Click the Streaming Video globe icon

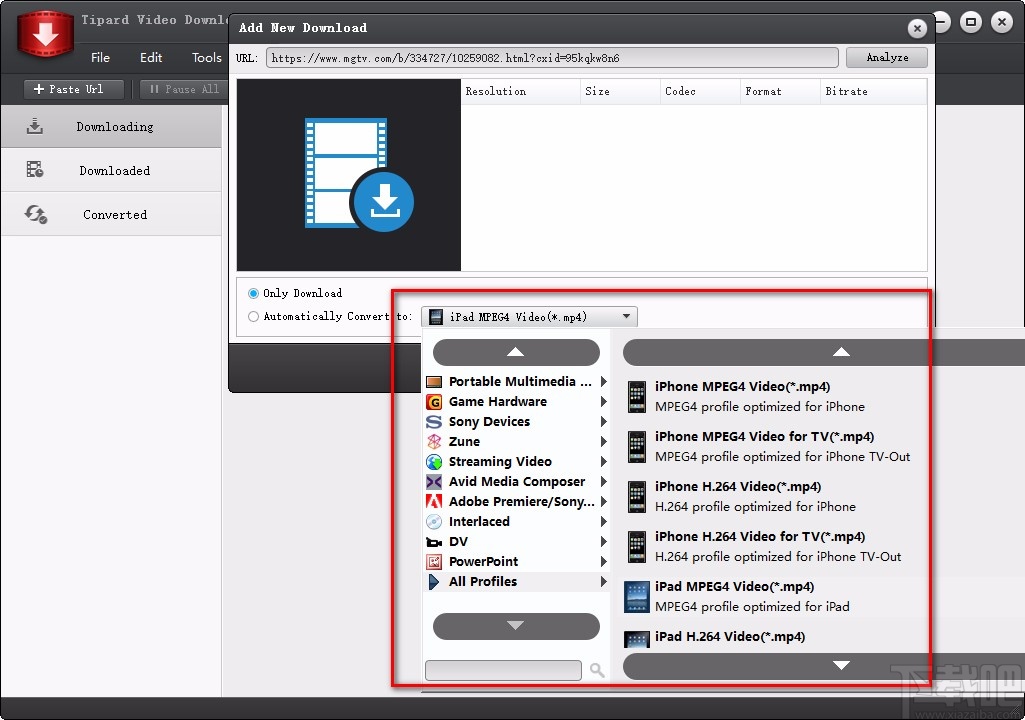[x=434, y=462]
